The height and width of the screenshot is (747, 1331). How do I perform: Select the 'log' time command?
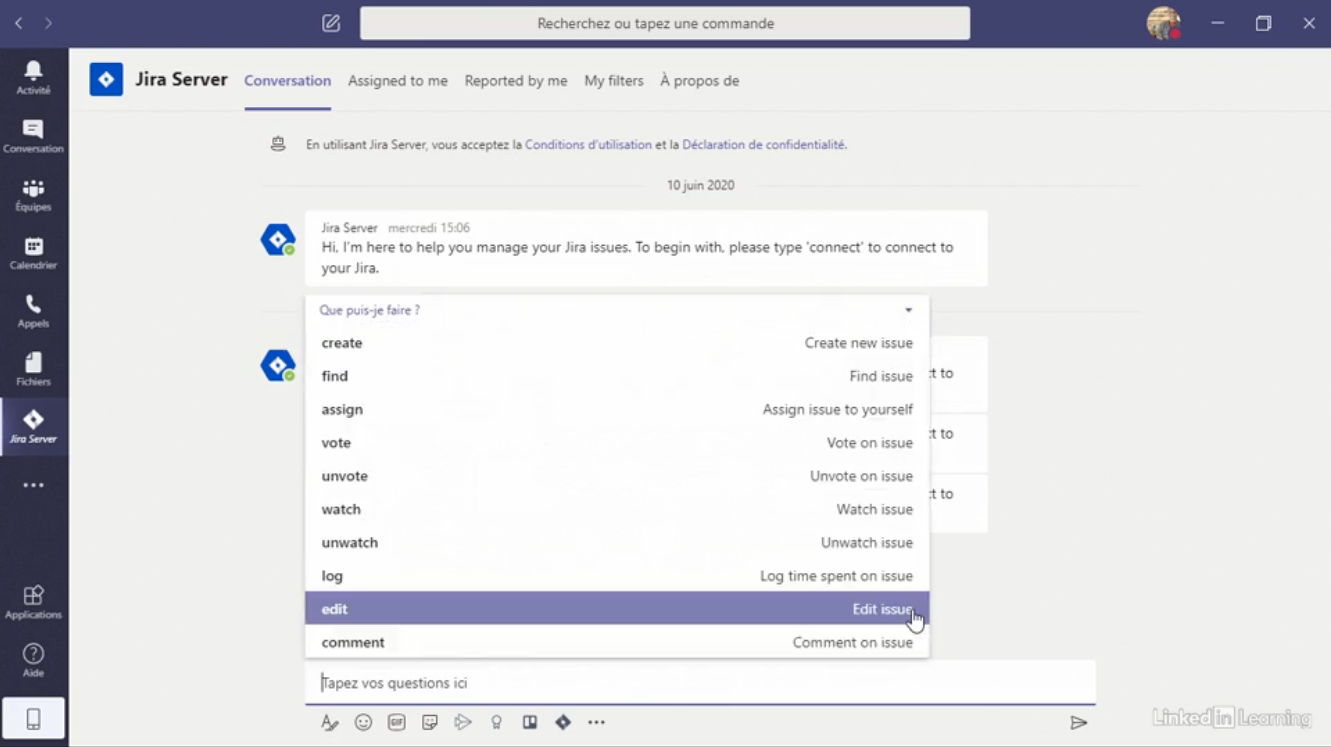tap(617, 575)
